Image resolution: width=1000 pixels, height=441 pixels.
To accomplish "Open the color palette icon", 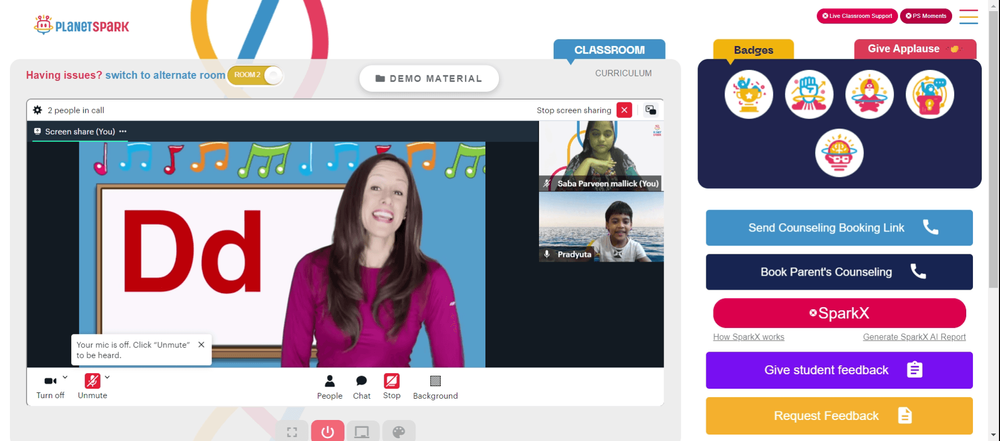I will tap(399, 432).
